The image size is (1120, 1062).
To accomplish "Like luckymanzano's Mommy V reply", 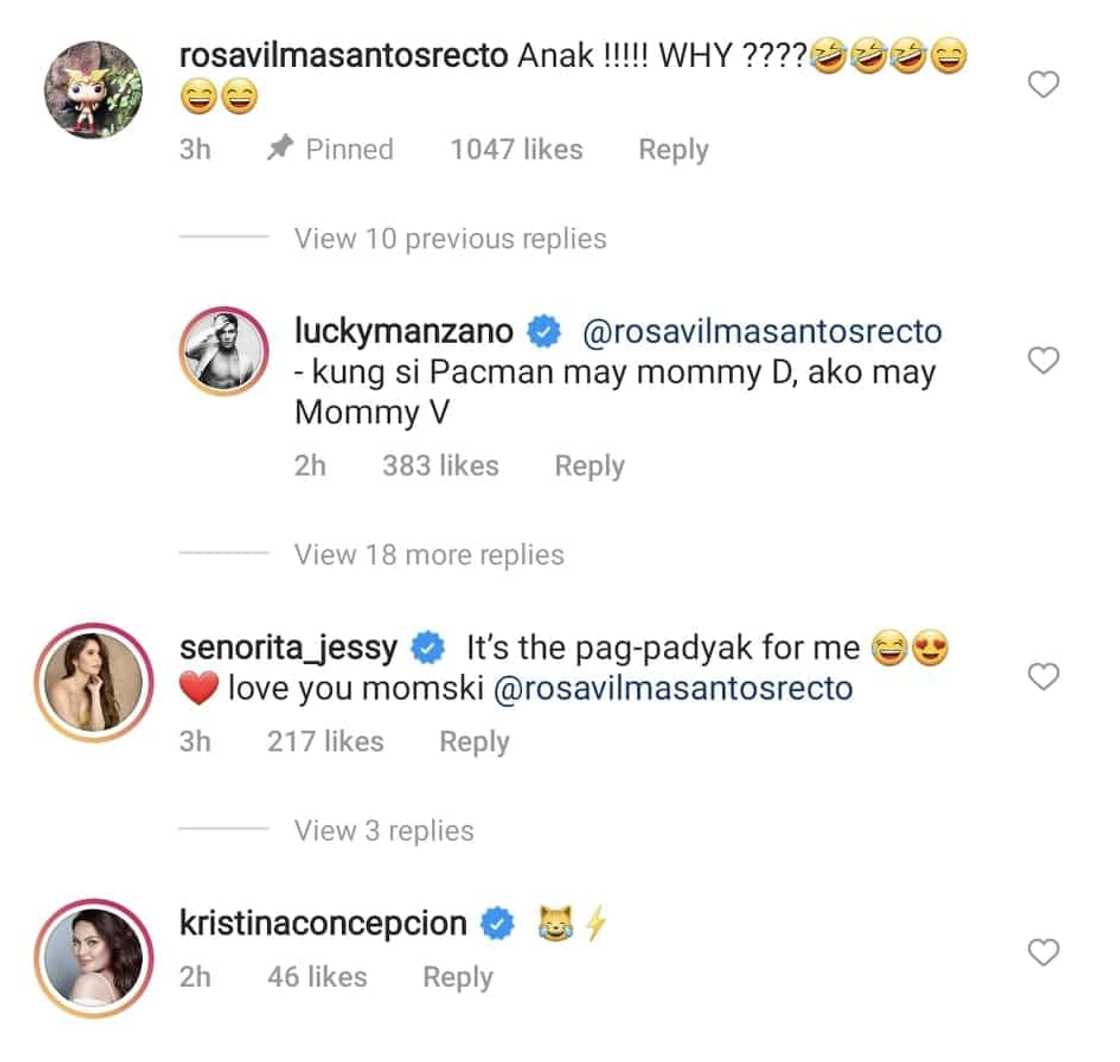I will [x=1043, y=361].
